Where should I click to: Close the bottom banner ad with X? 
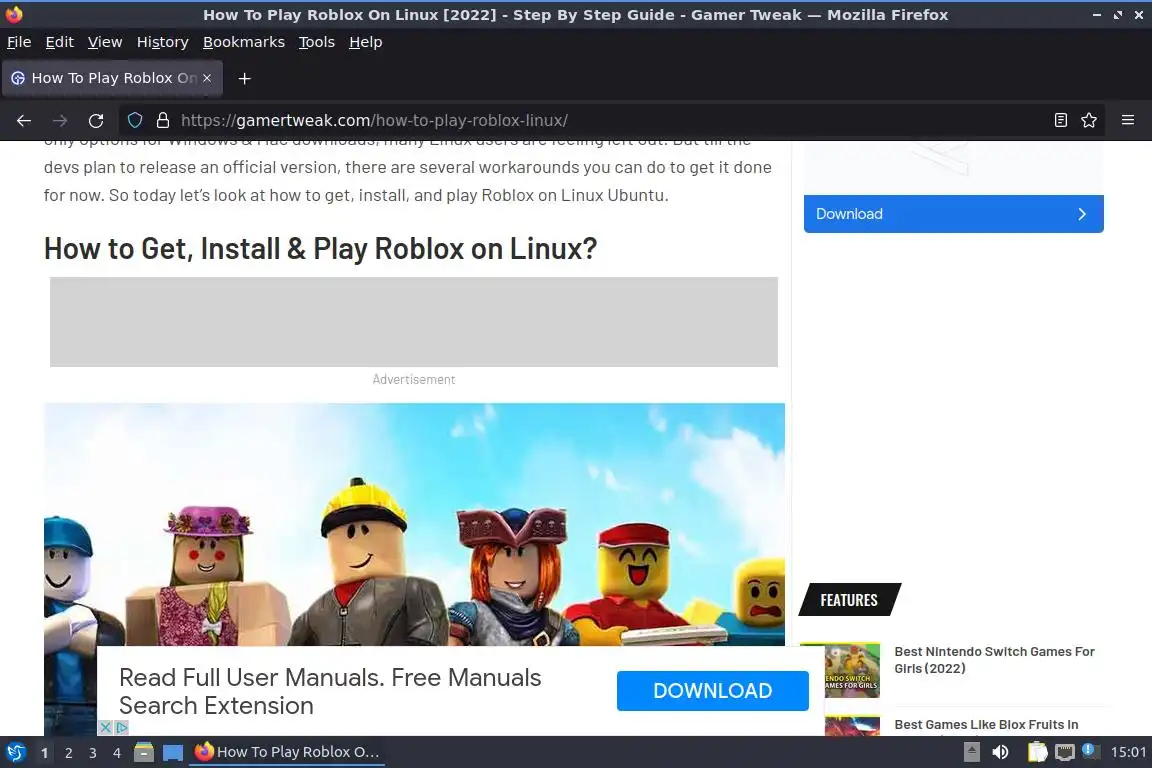click(105, 727)
